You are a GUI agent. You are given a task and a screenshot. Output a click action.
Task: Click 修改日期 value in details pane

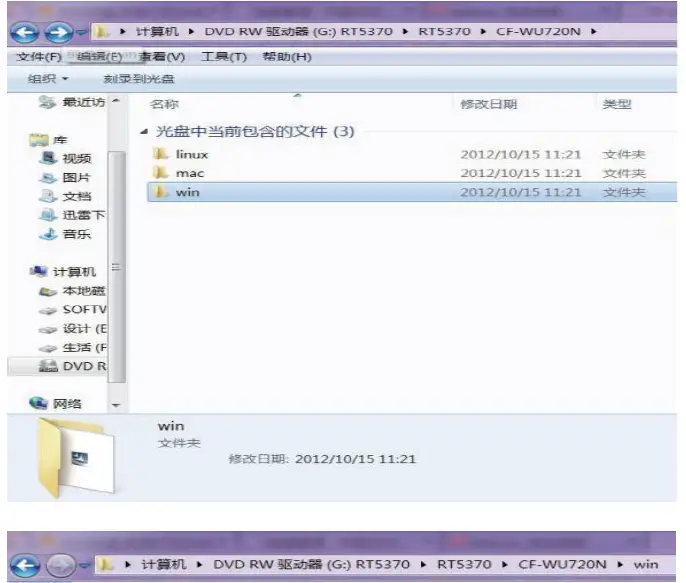click(355, 459)
